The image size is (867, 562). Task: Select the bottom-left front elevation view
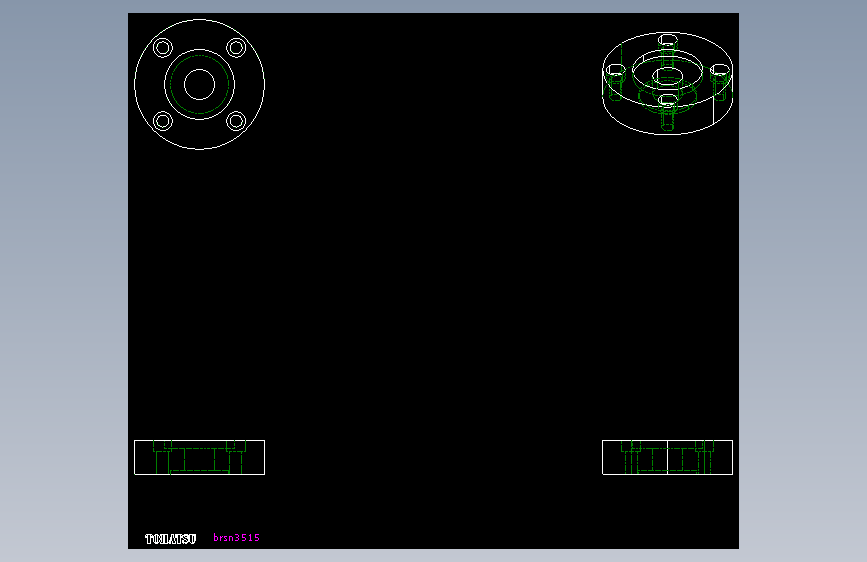200,457
